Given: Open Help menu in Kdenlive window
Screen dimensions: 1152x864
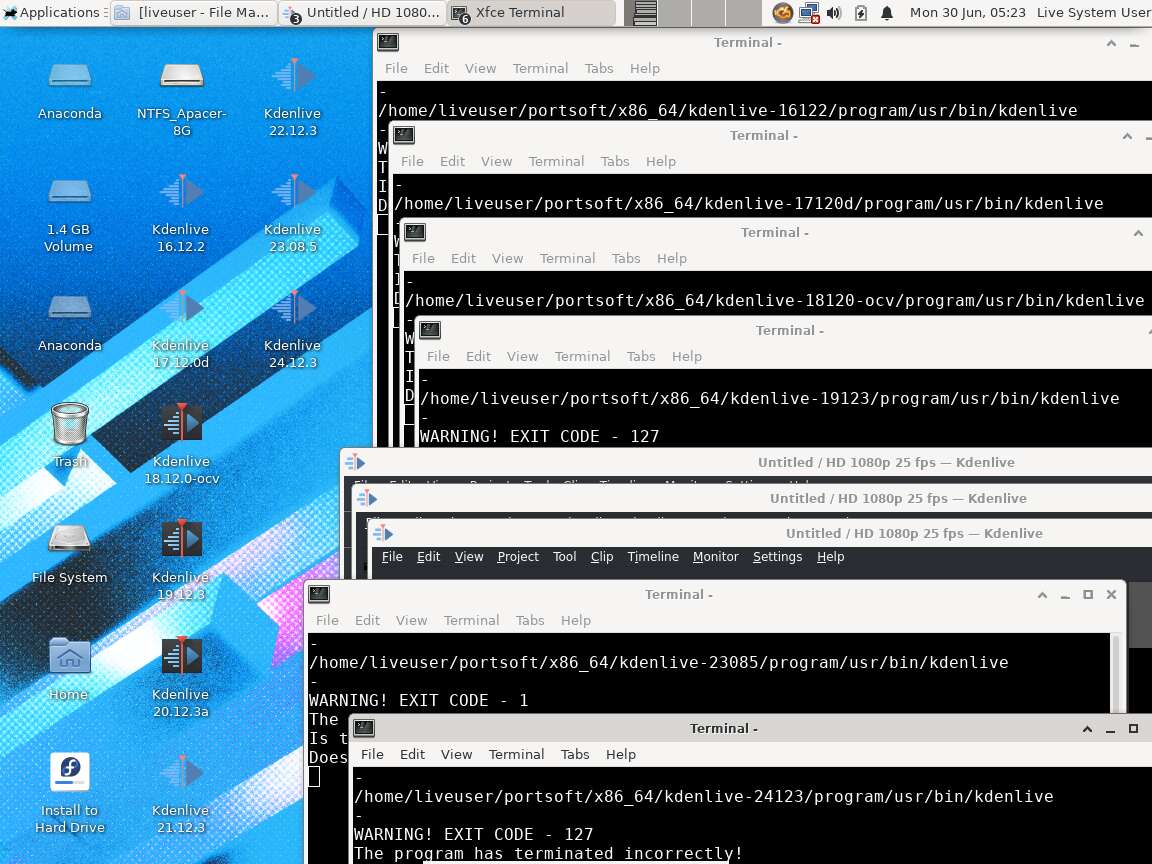Looking at the screenshot, I should (x=830, y=556).
